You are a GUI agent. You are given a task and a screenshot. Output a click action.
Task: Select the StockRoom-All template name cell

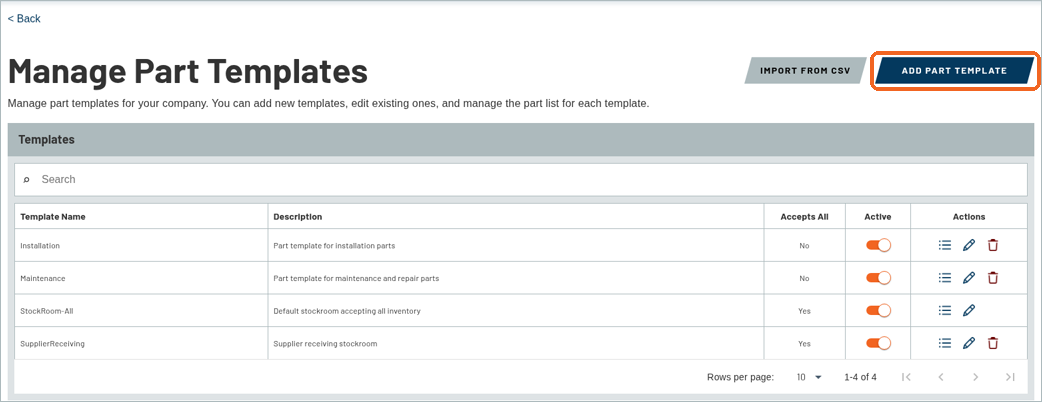tap(141, 310)
